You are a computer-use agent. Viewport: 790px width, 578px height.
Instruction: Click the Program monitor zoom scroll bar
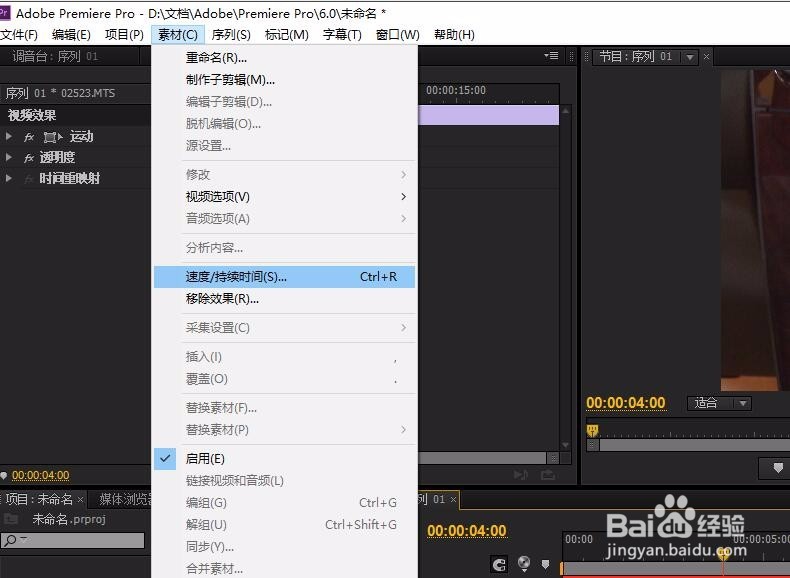[689, 445]
